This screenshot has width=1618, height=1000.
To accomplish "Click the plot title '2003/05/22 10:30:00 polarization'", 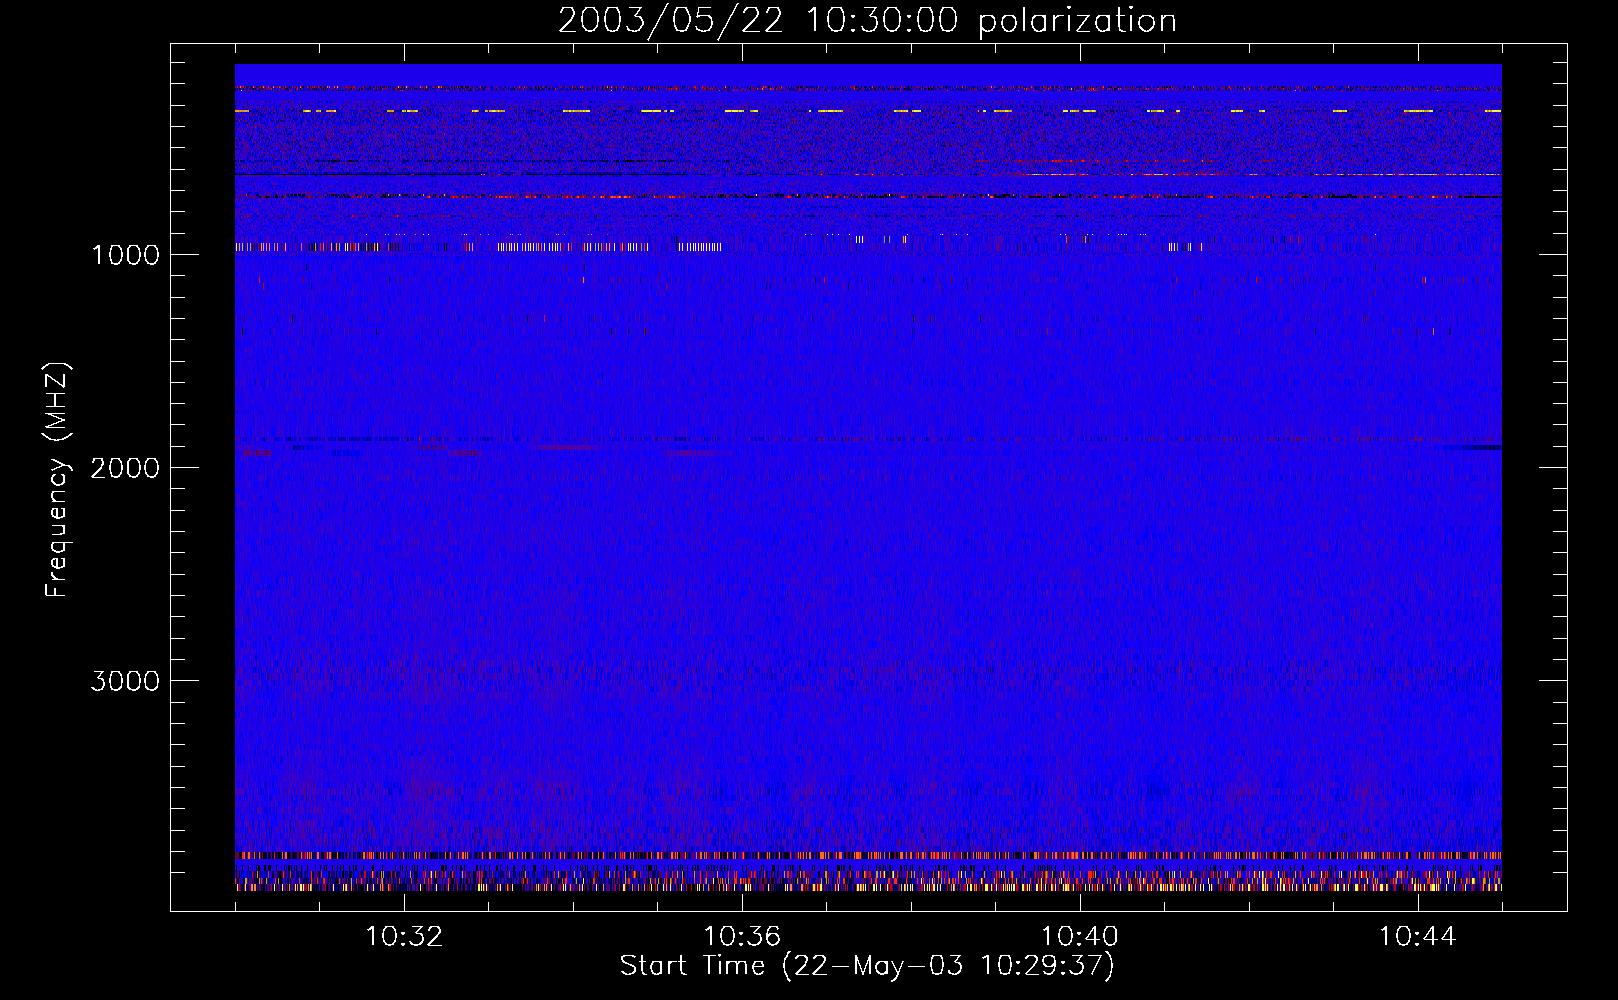I will [867, 21].
